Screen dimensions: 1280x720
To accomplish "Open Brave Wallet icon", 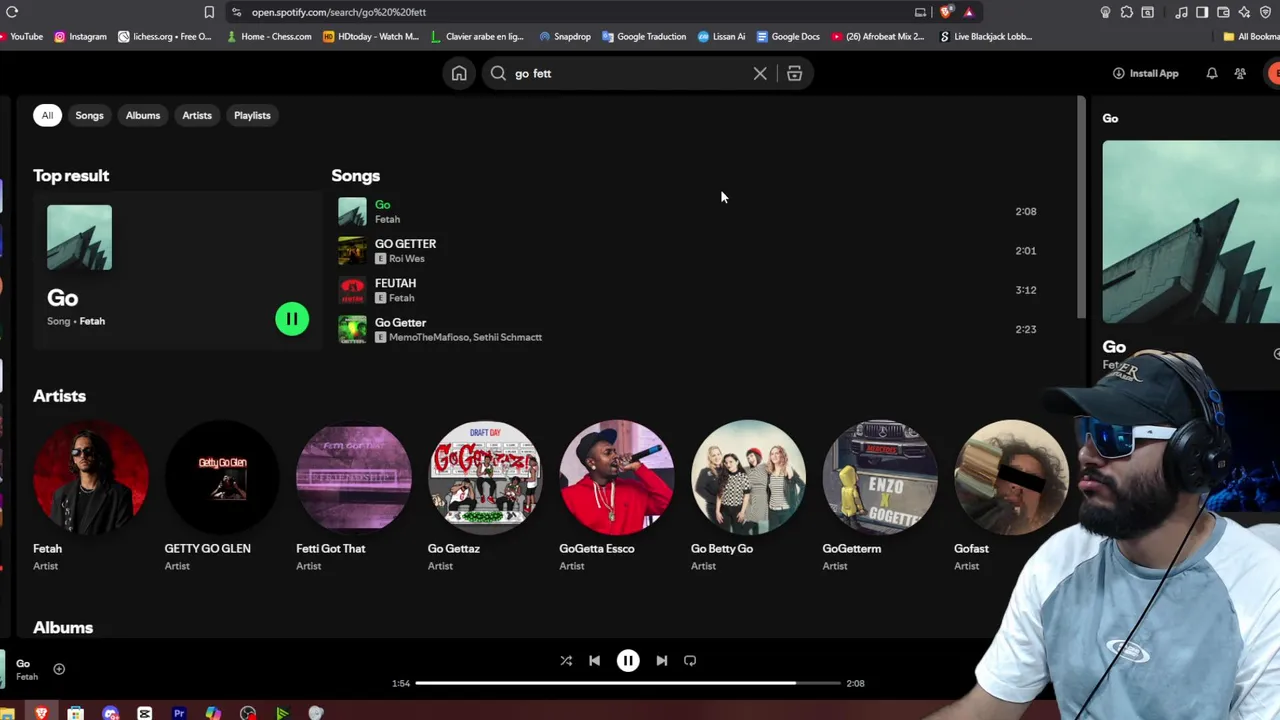I will (x=1223, y=12).
